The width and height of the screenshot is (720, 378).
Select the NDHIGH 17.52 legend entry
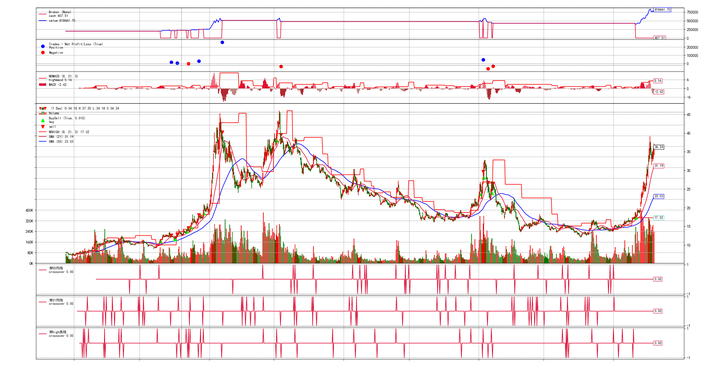coord(64,132)
